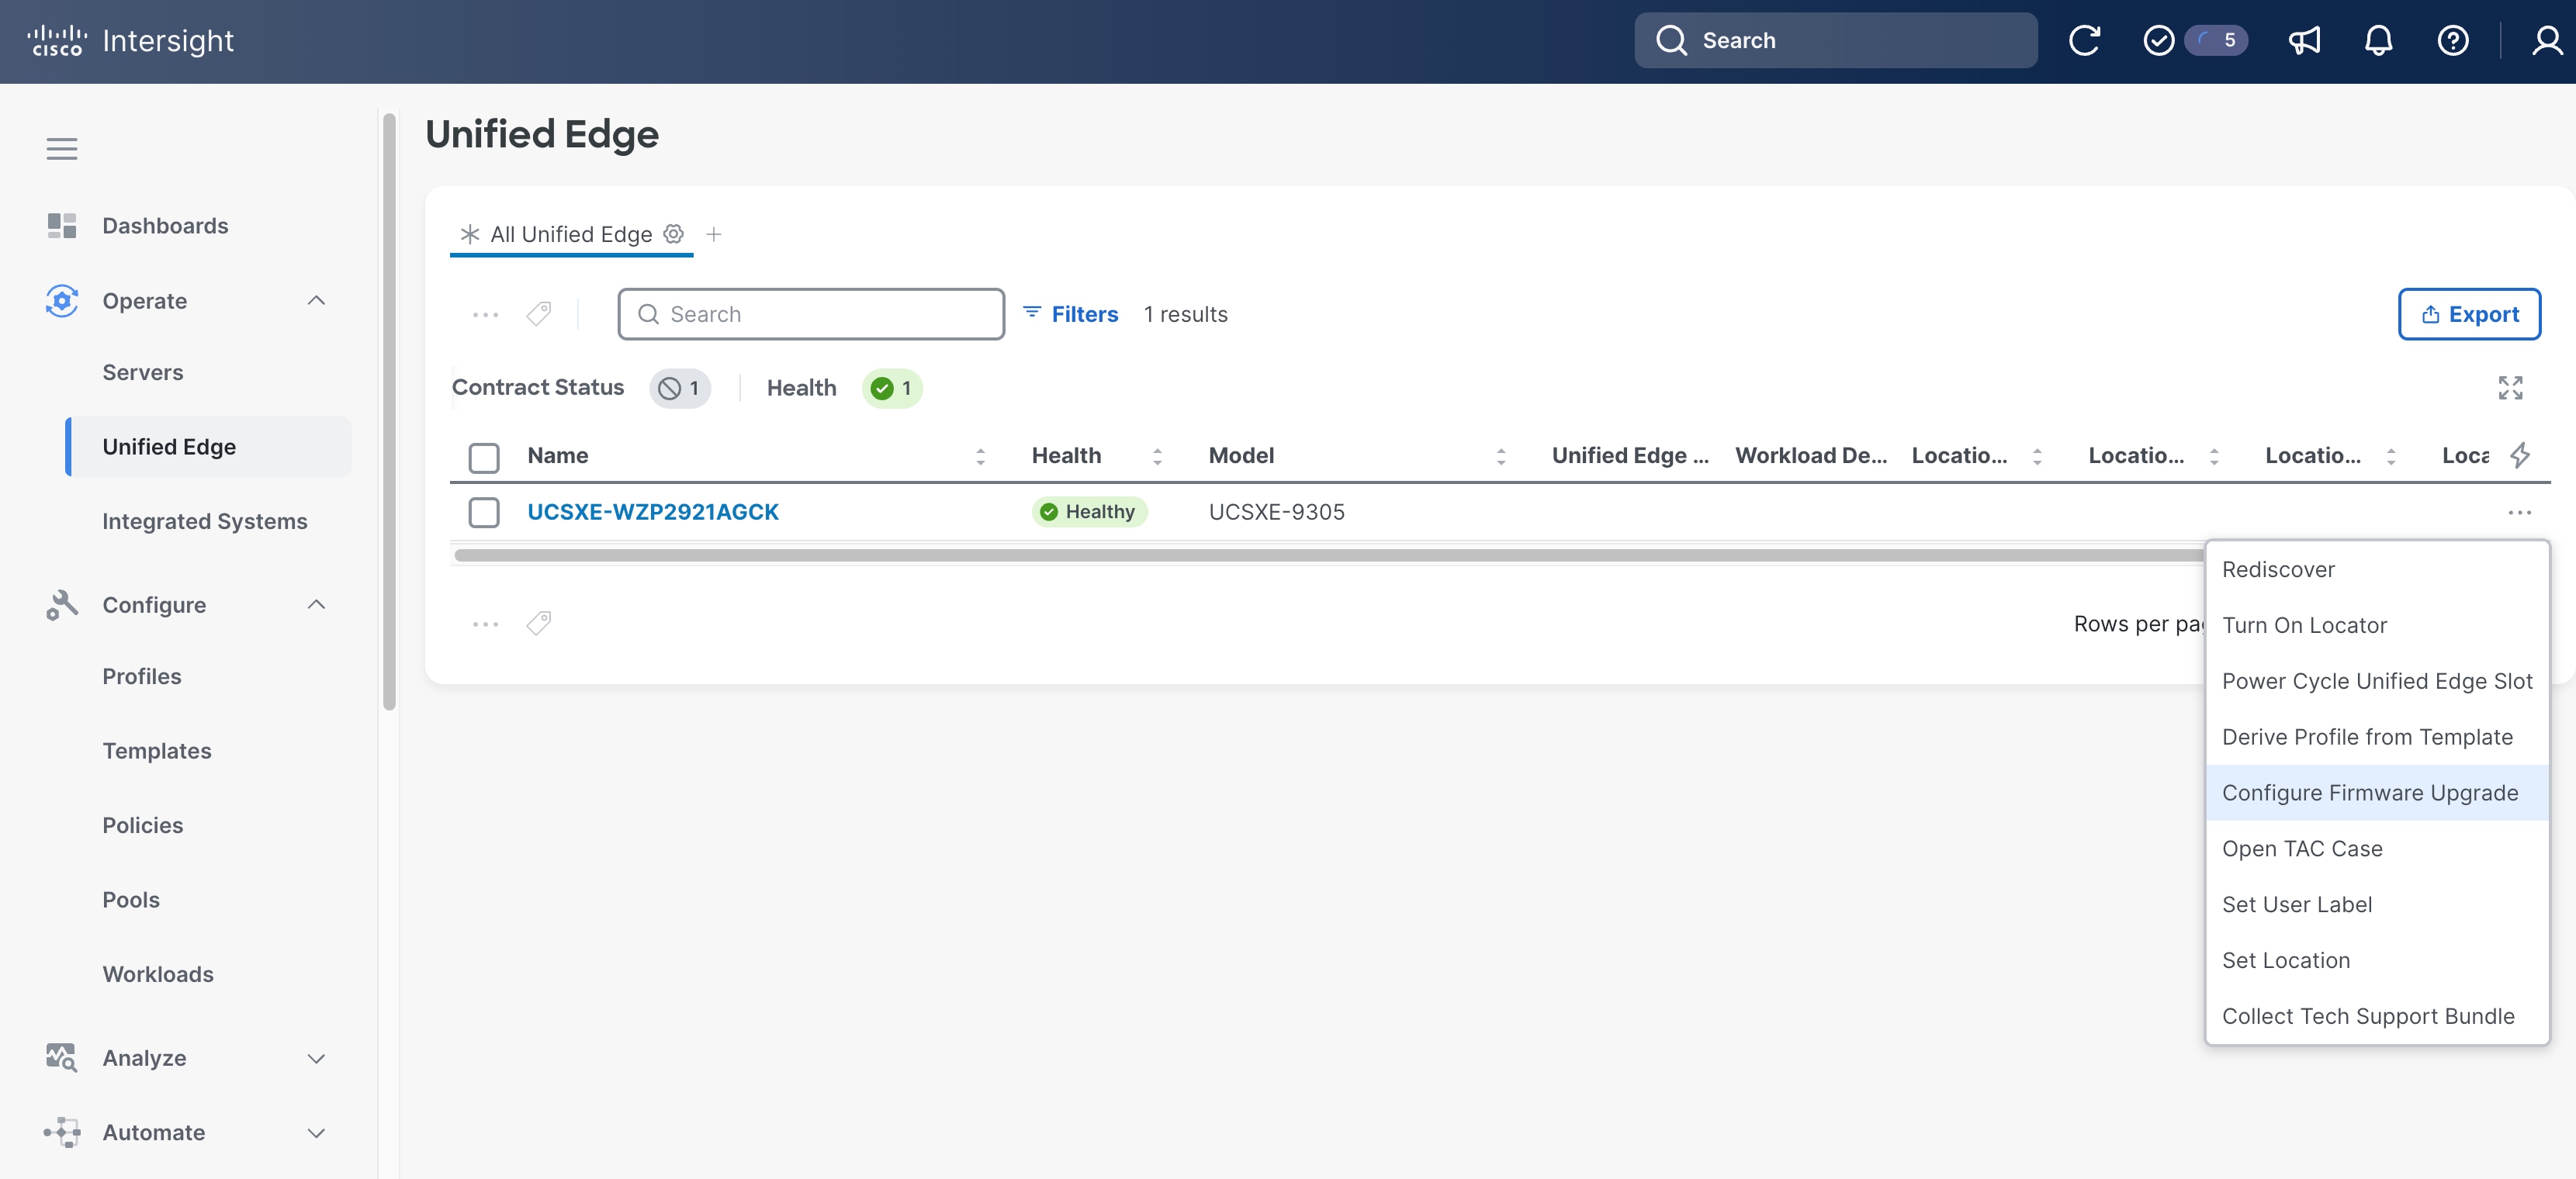Image resolution: width=2576 pixels, height=1179 pixels.
Task: Open the Filters panel
Action: coord(1070,315)
